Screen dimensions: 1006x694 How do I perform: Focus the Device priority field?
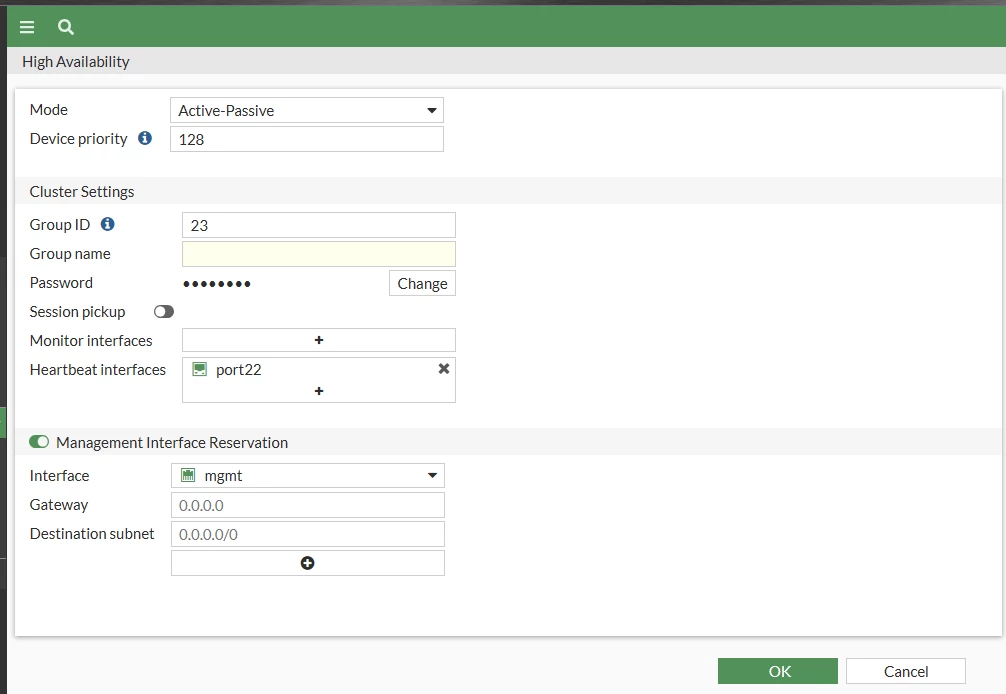pos(307,139)
